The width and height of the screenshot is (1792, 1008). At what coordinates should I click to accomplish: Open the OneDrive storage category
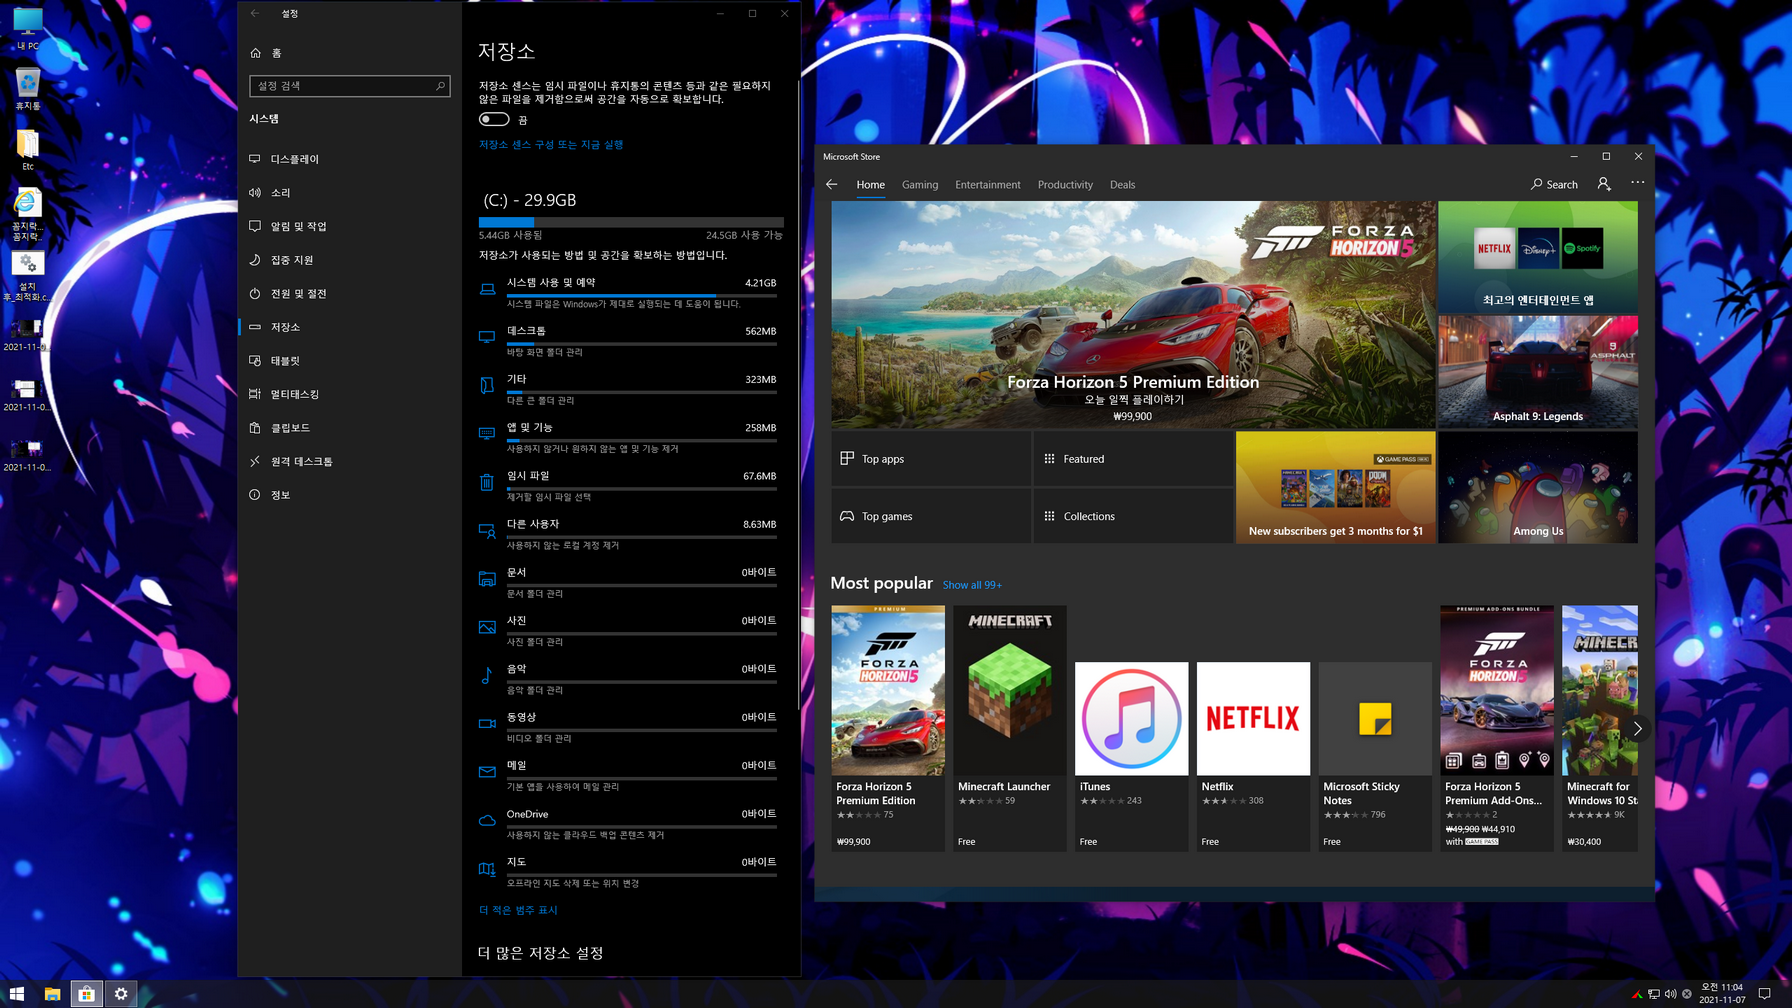point(628,823)
